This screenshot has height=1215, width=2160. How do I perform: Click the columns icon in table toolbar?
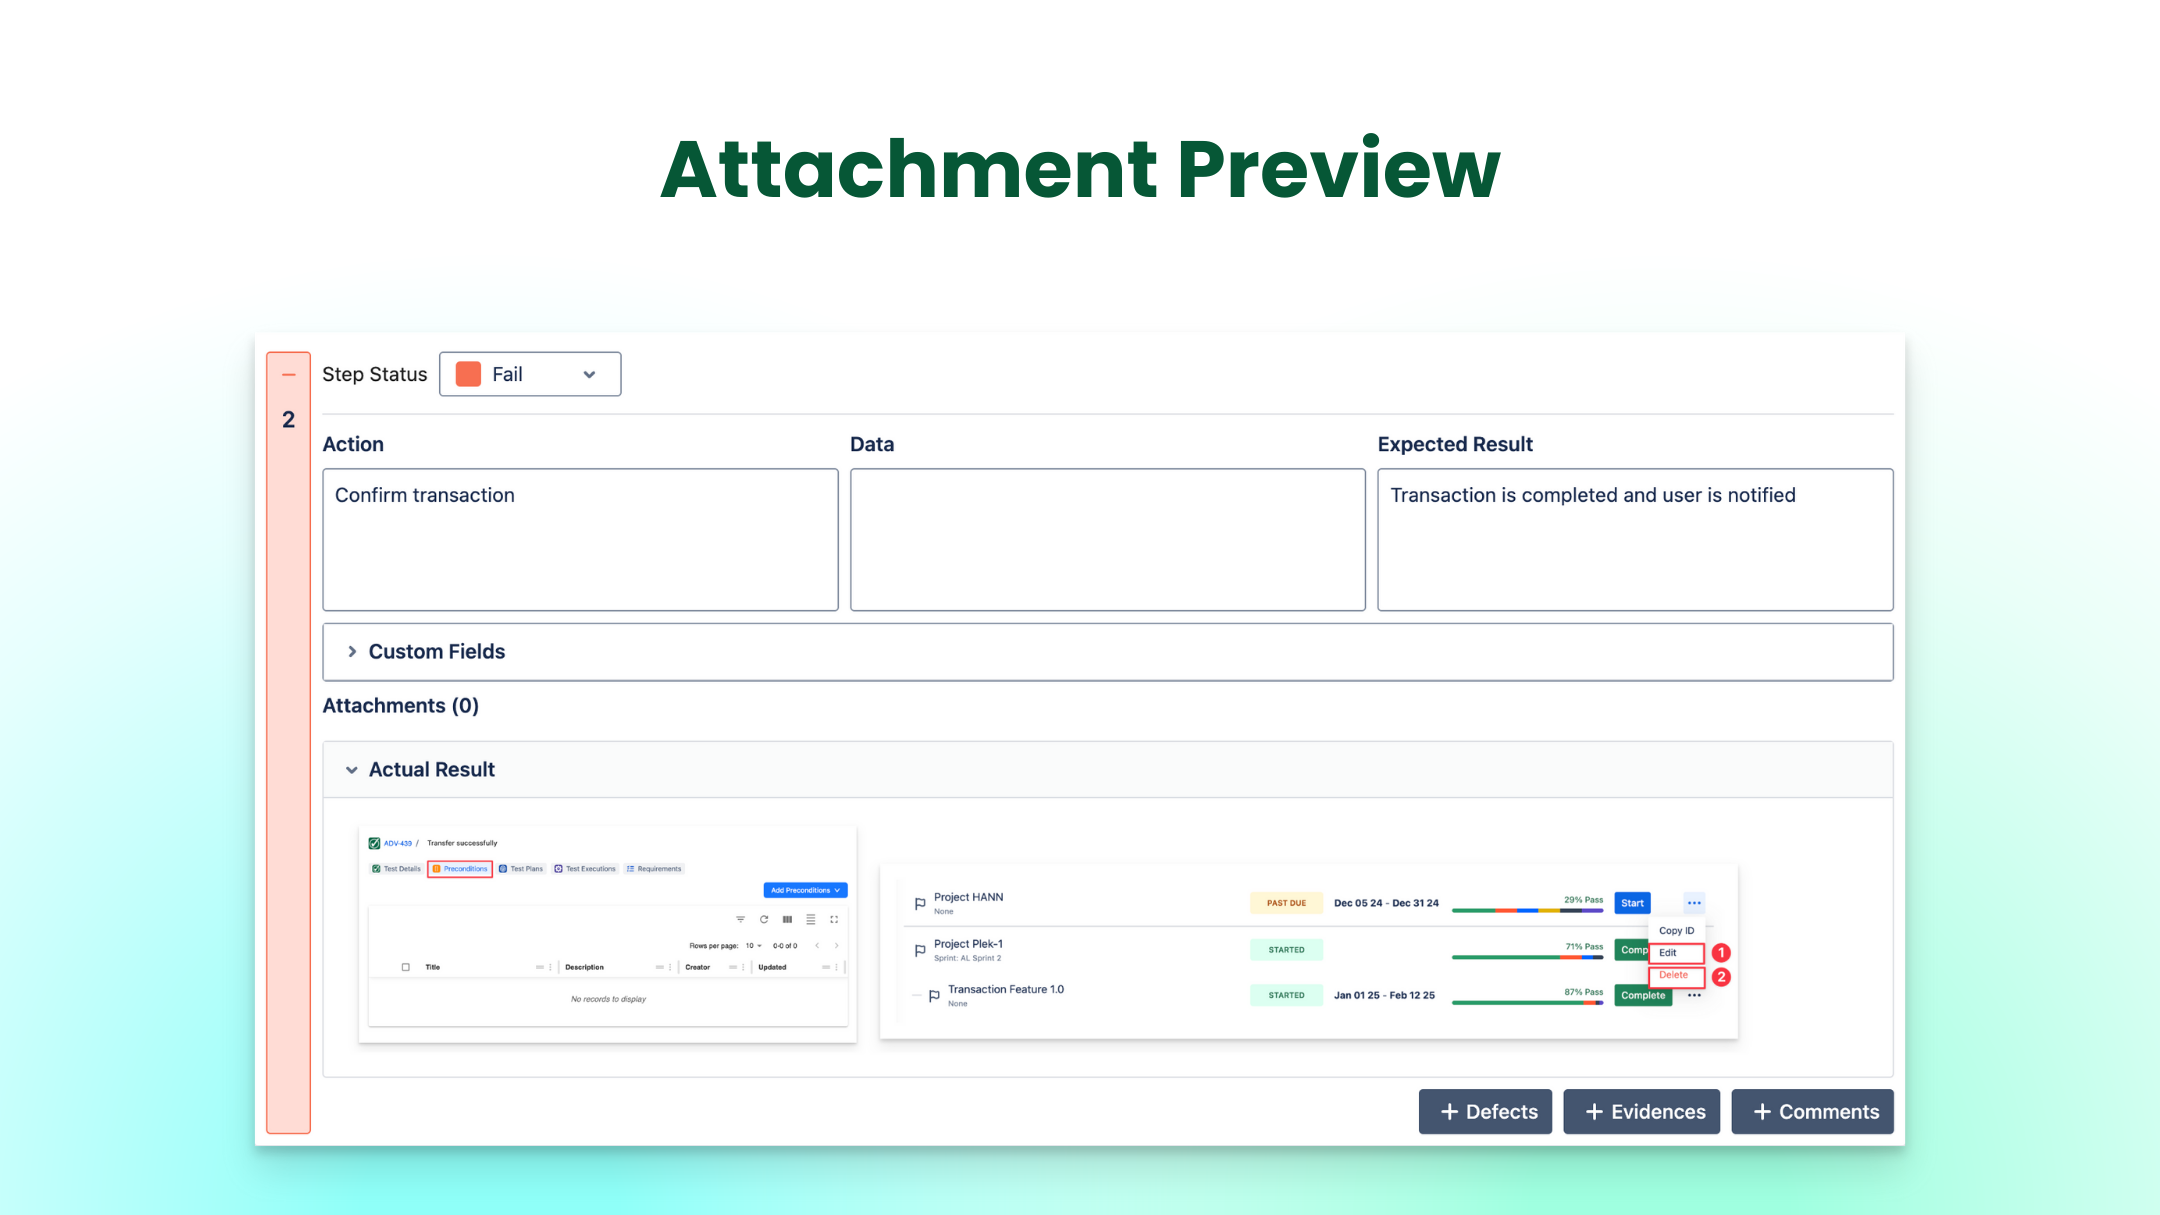tap(787, 919)
